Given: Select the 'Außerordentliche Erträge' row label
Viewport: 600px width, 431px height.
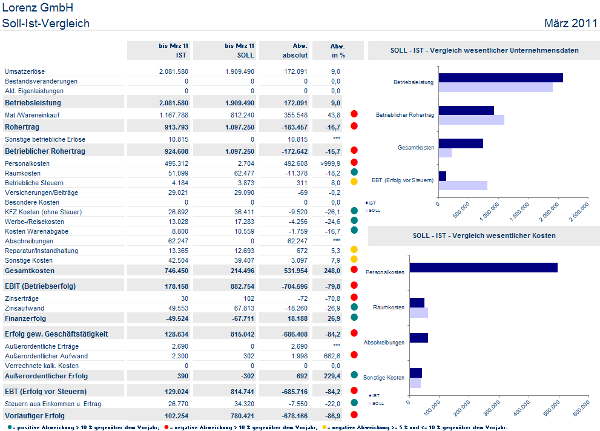Looking at the screenshot, I should 42,346.
